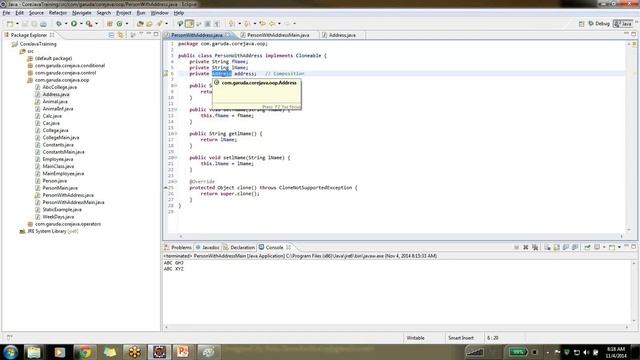Select Address.java in Package Explorer
Viewport: 640px width, 360px height.
click(x=56, y=94)
